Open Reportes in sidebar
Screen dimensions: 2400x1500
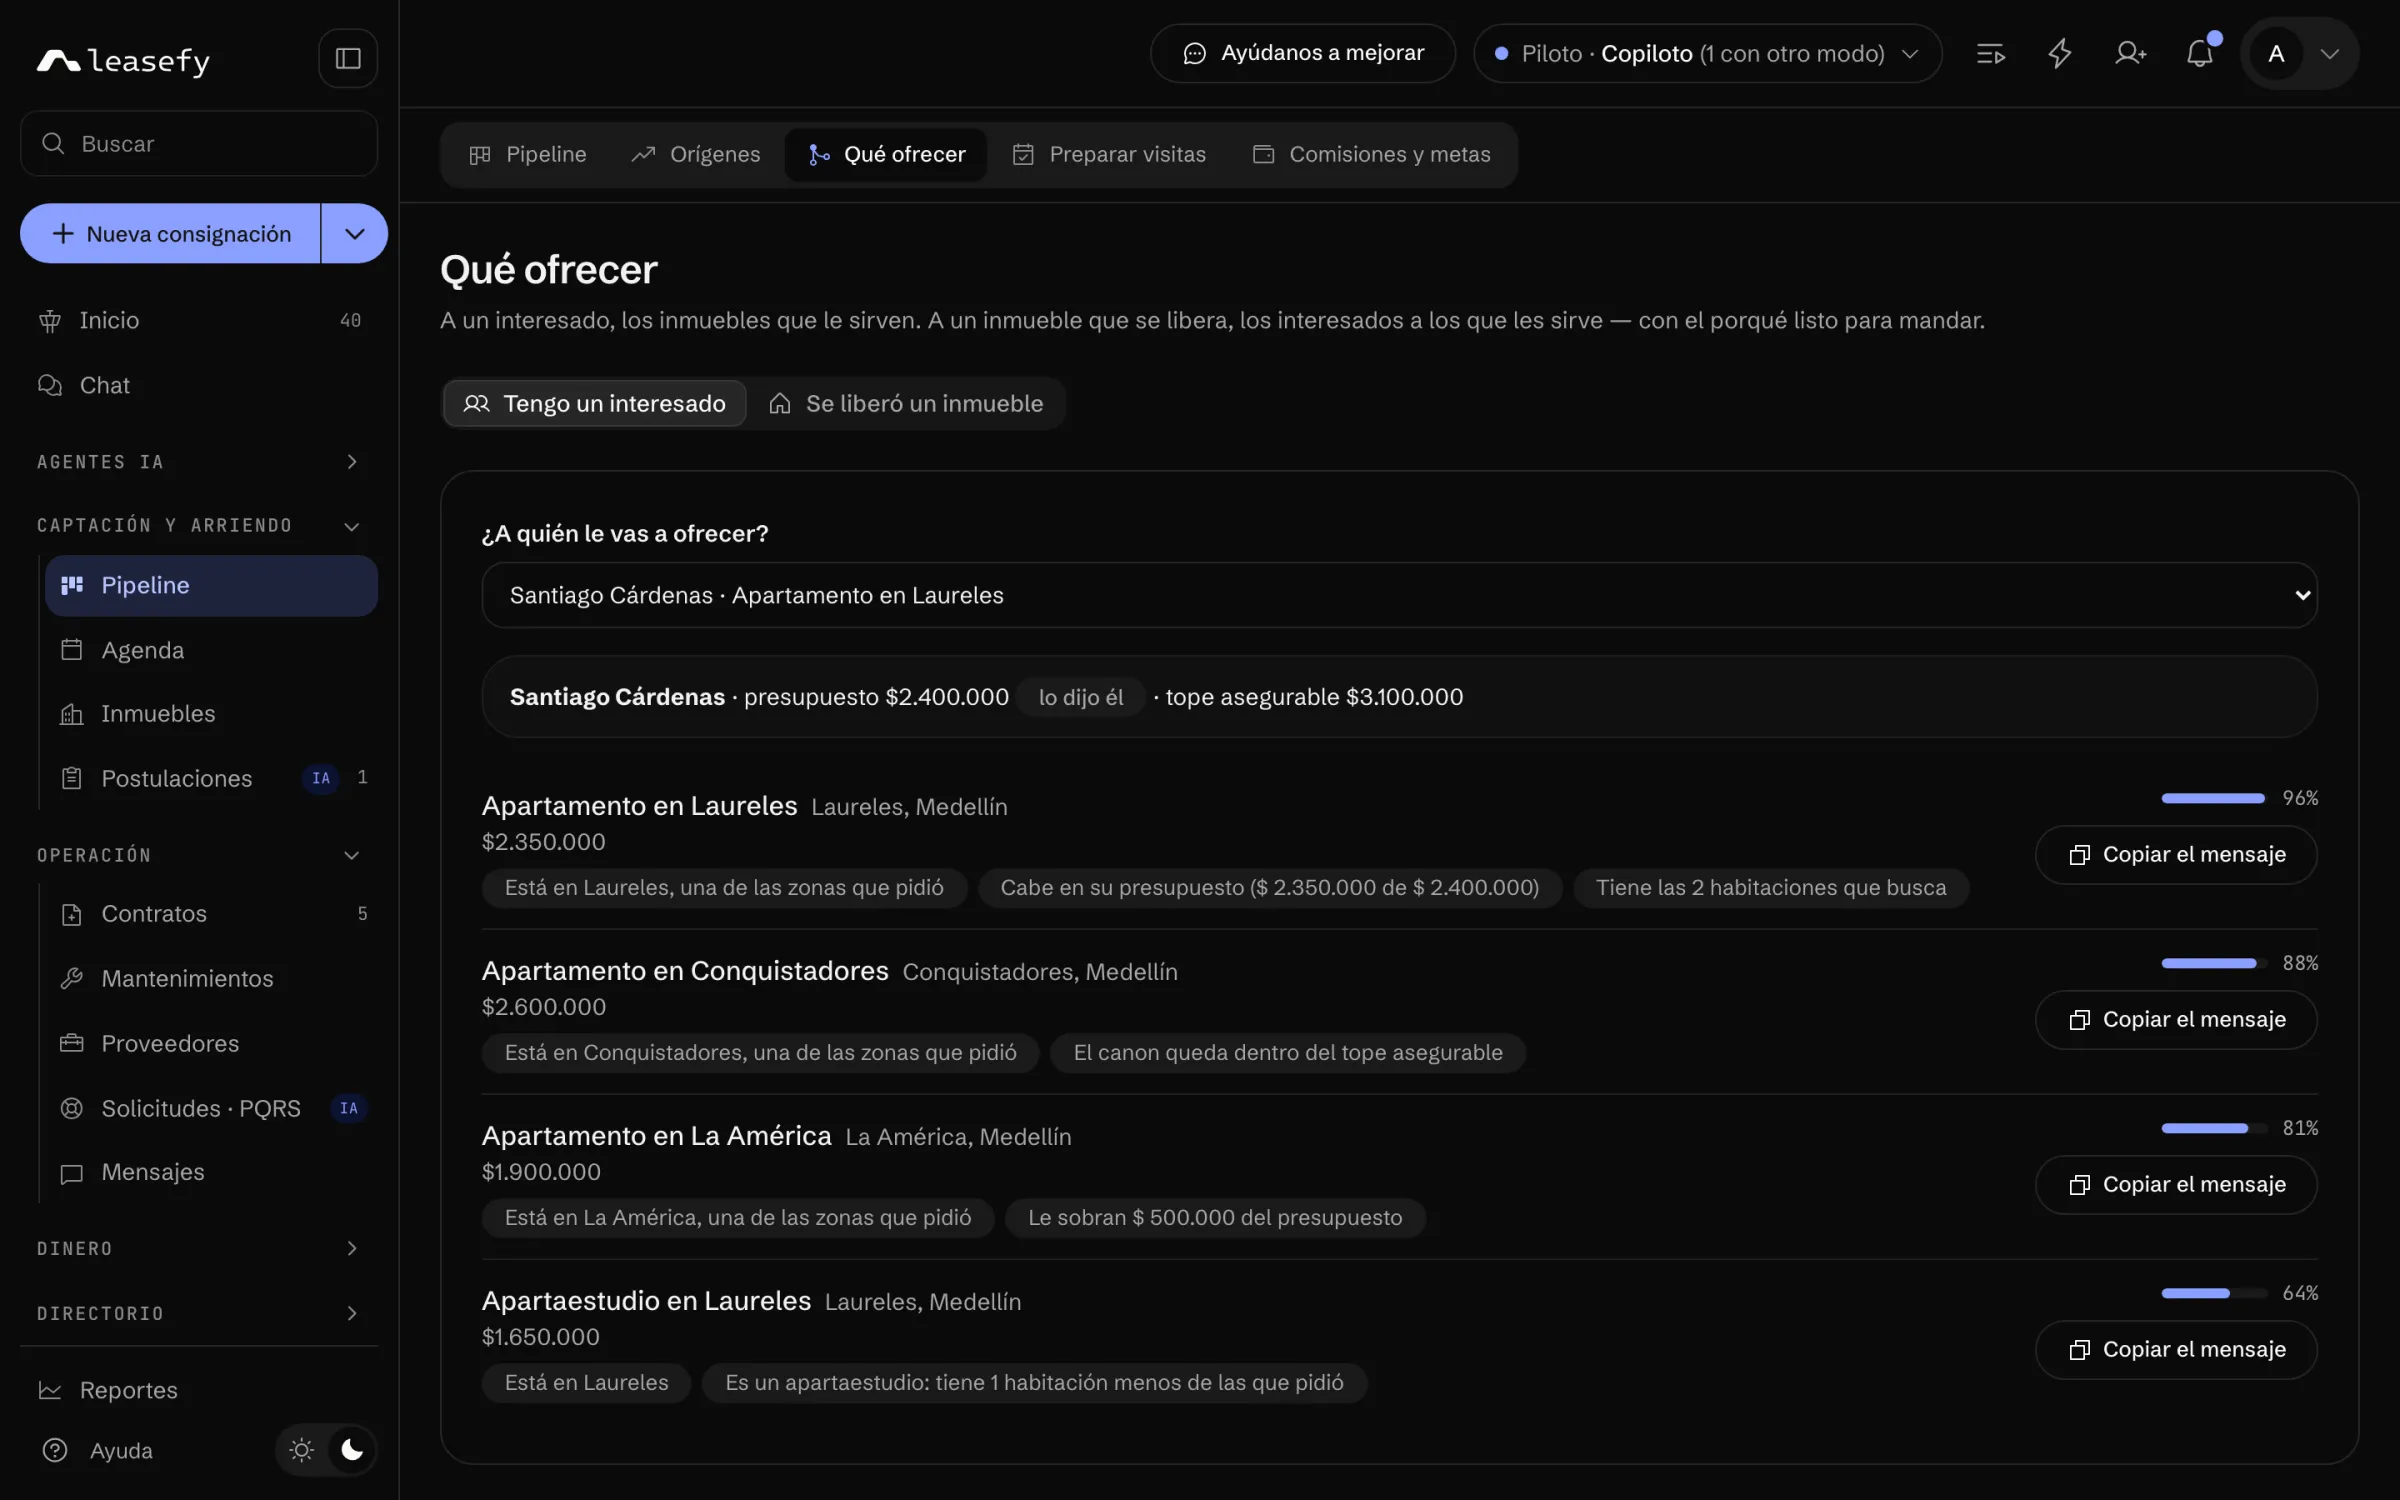[x=199, y=1390]
